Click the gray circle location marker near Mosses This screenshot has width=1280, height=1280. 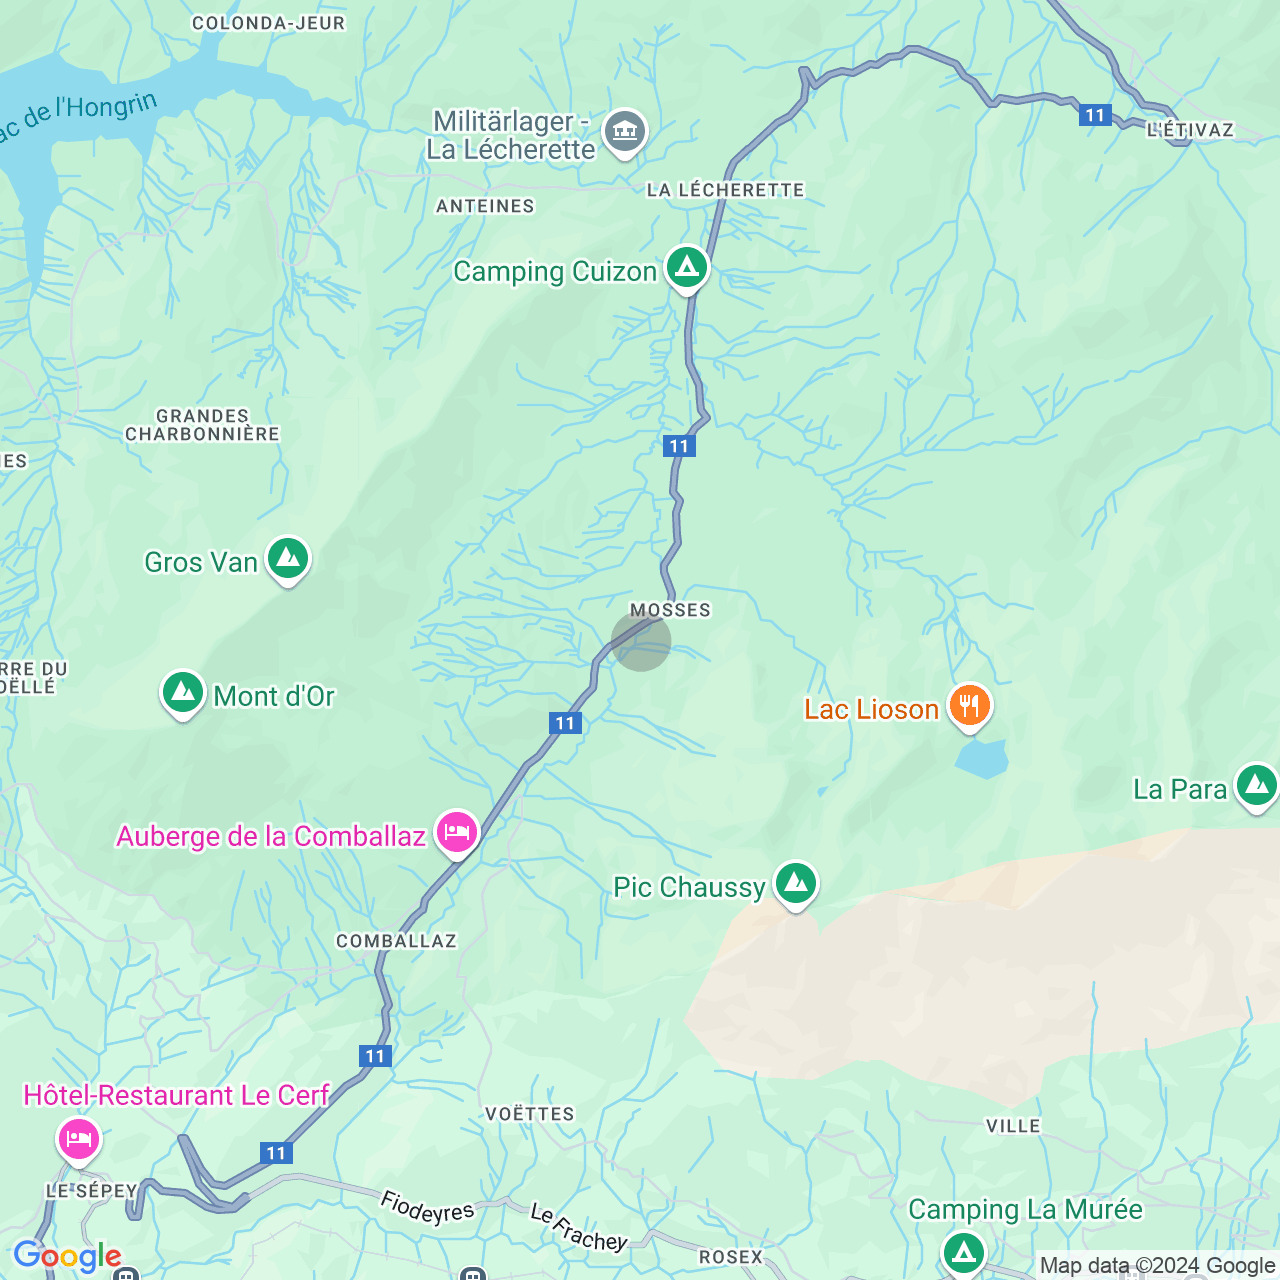tap(641, 641)
